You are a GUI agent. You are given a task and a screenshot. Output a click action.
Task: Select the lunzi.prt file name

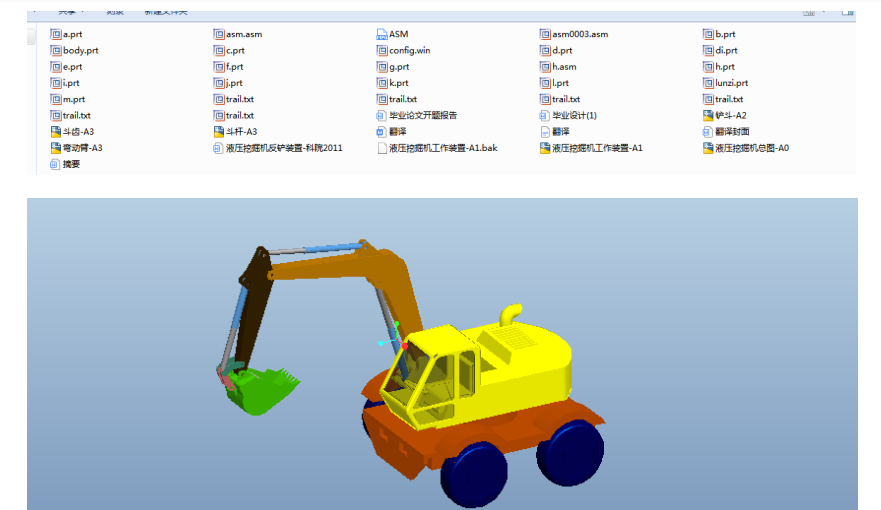732,83
